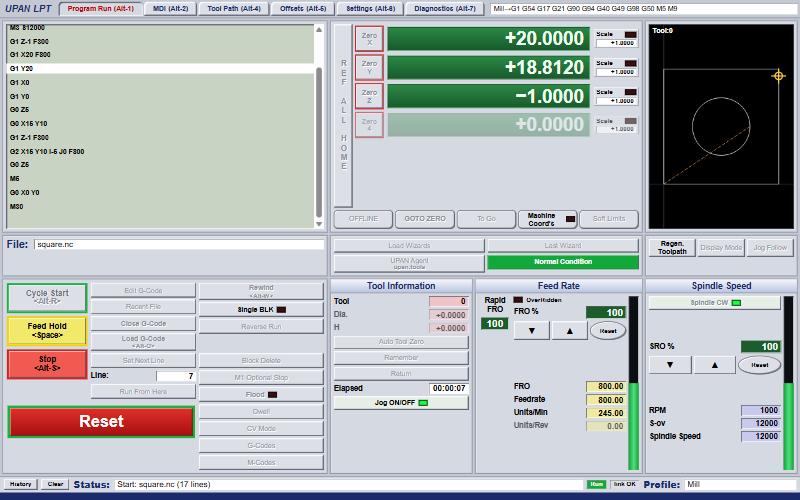Reset the feed rate override
Viewport: 800px width, 500px height.
coord(608,331)
